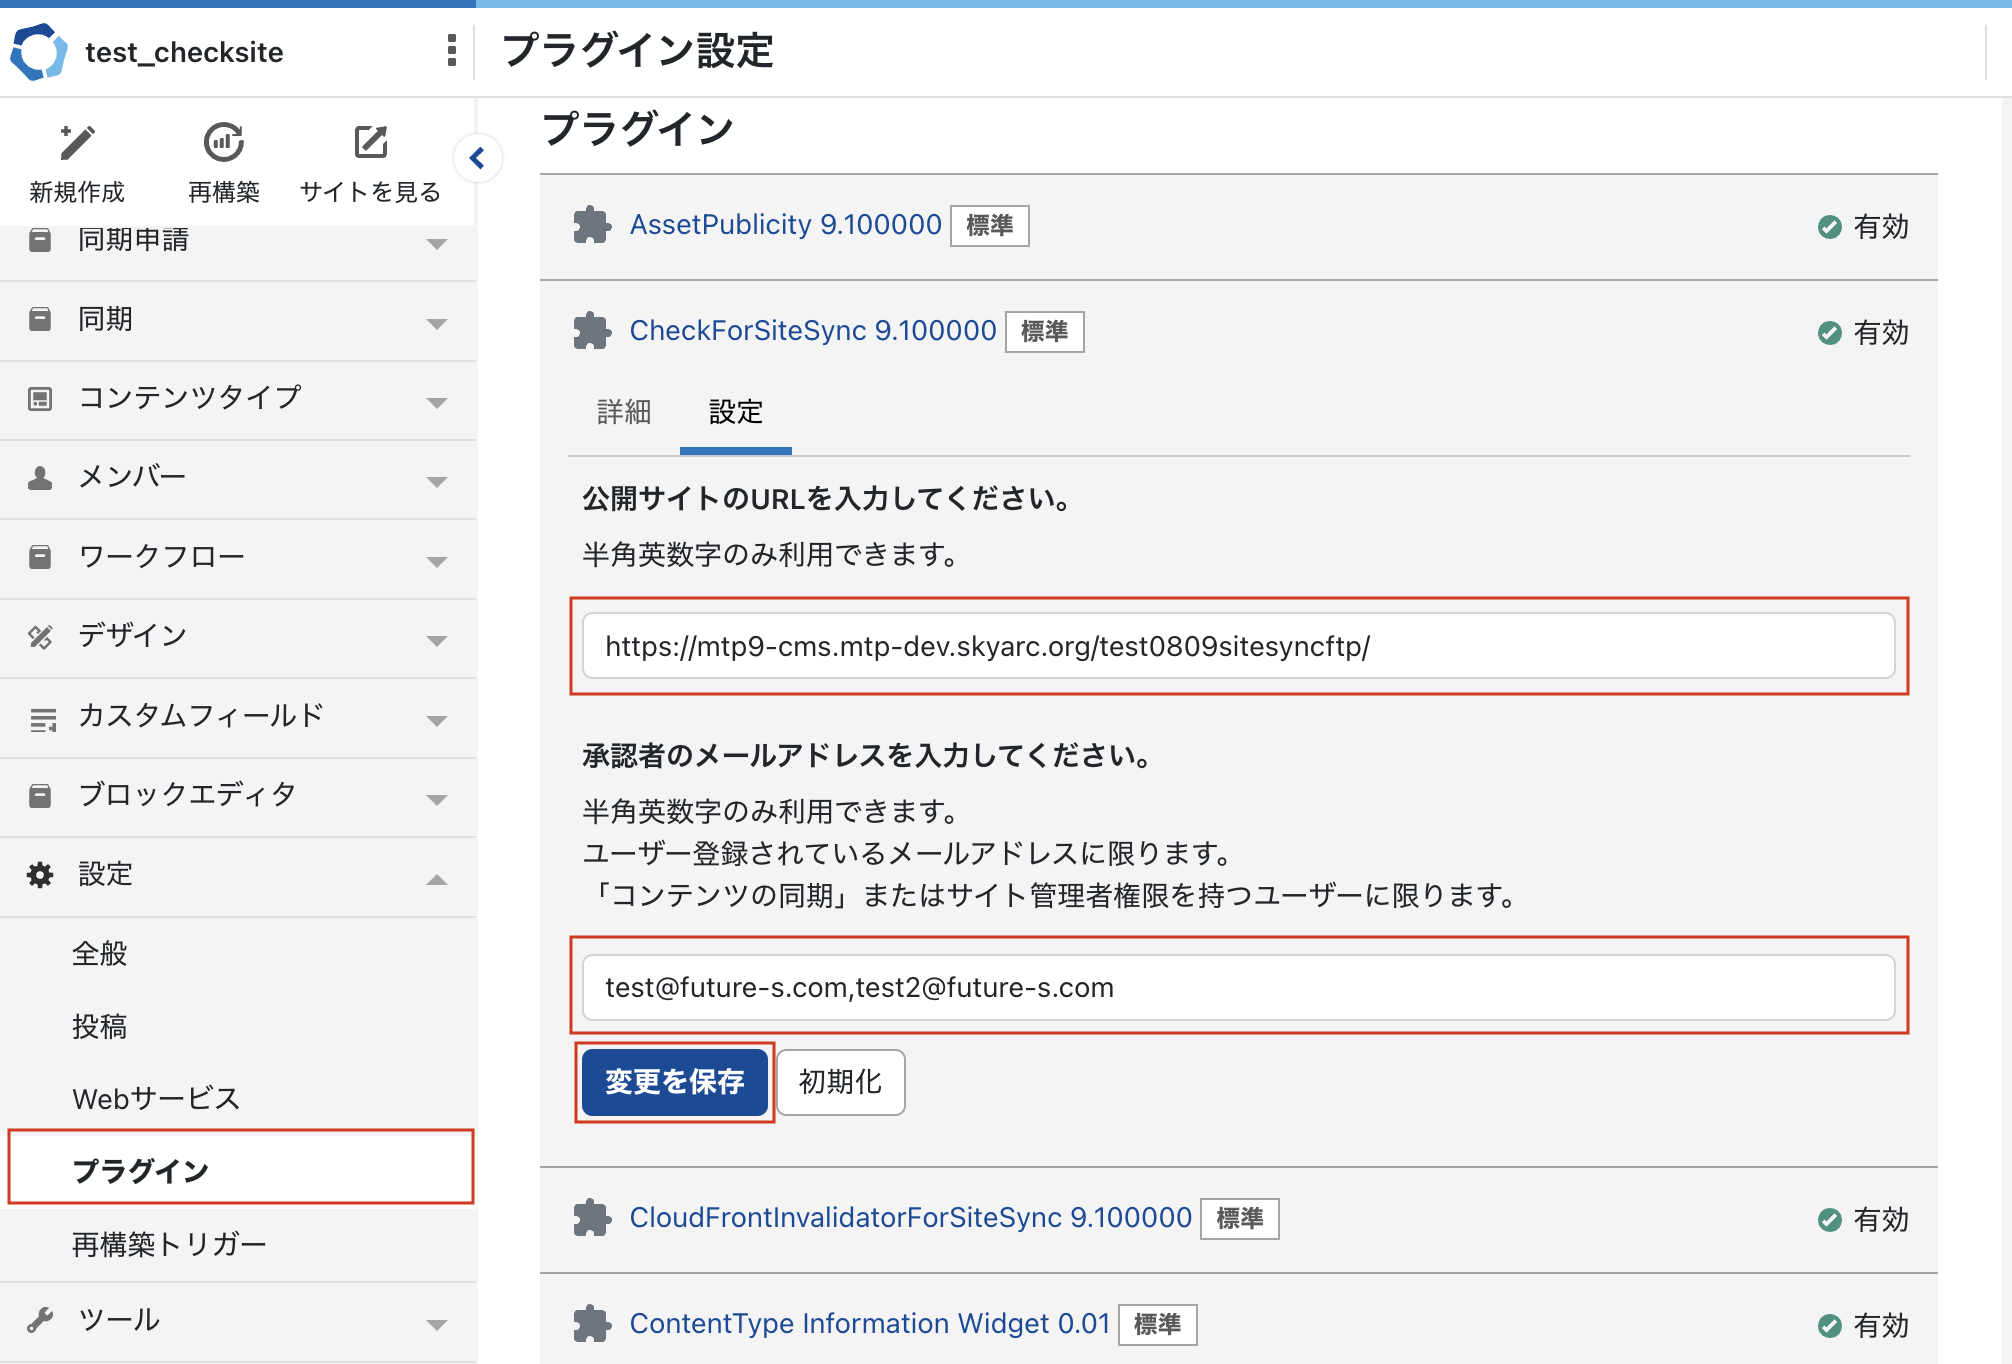Click the サイトを見る view site icon

click(x=370, y=143)
